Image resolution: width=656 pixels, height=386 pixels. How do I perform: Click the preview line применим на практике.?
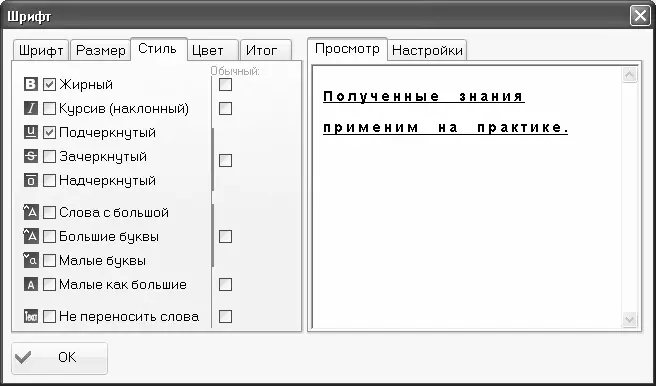446,128
